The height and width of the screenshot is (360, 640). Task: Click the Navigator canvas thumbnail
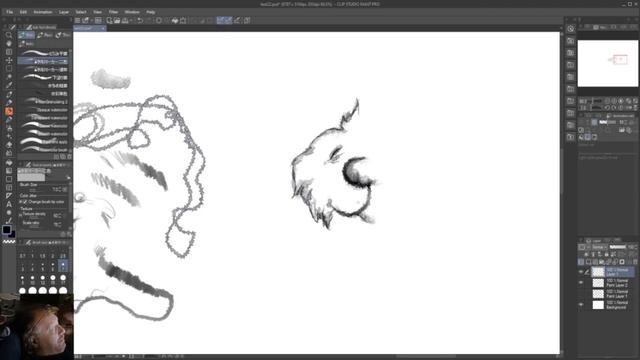[x=608, y=63]
